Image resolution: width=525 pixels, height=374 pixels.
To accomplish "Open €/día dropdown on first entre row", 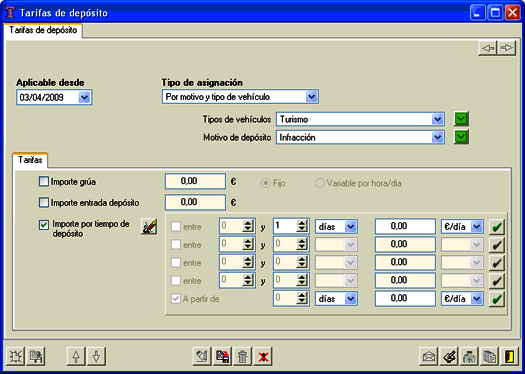I will [476, 227].
